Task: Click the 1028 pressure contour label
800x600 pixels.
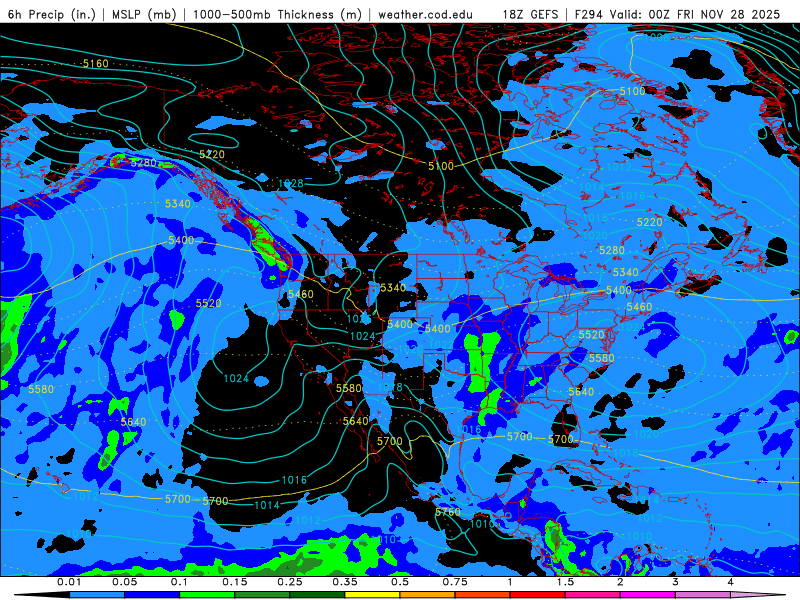Action: point(291,183)
